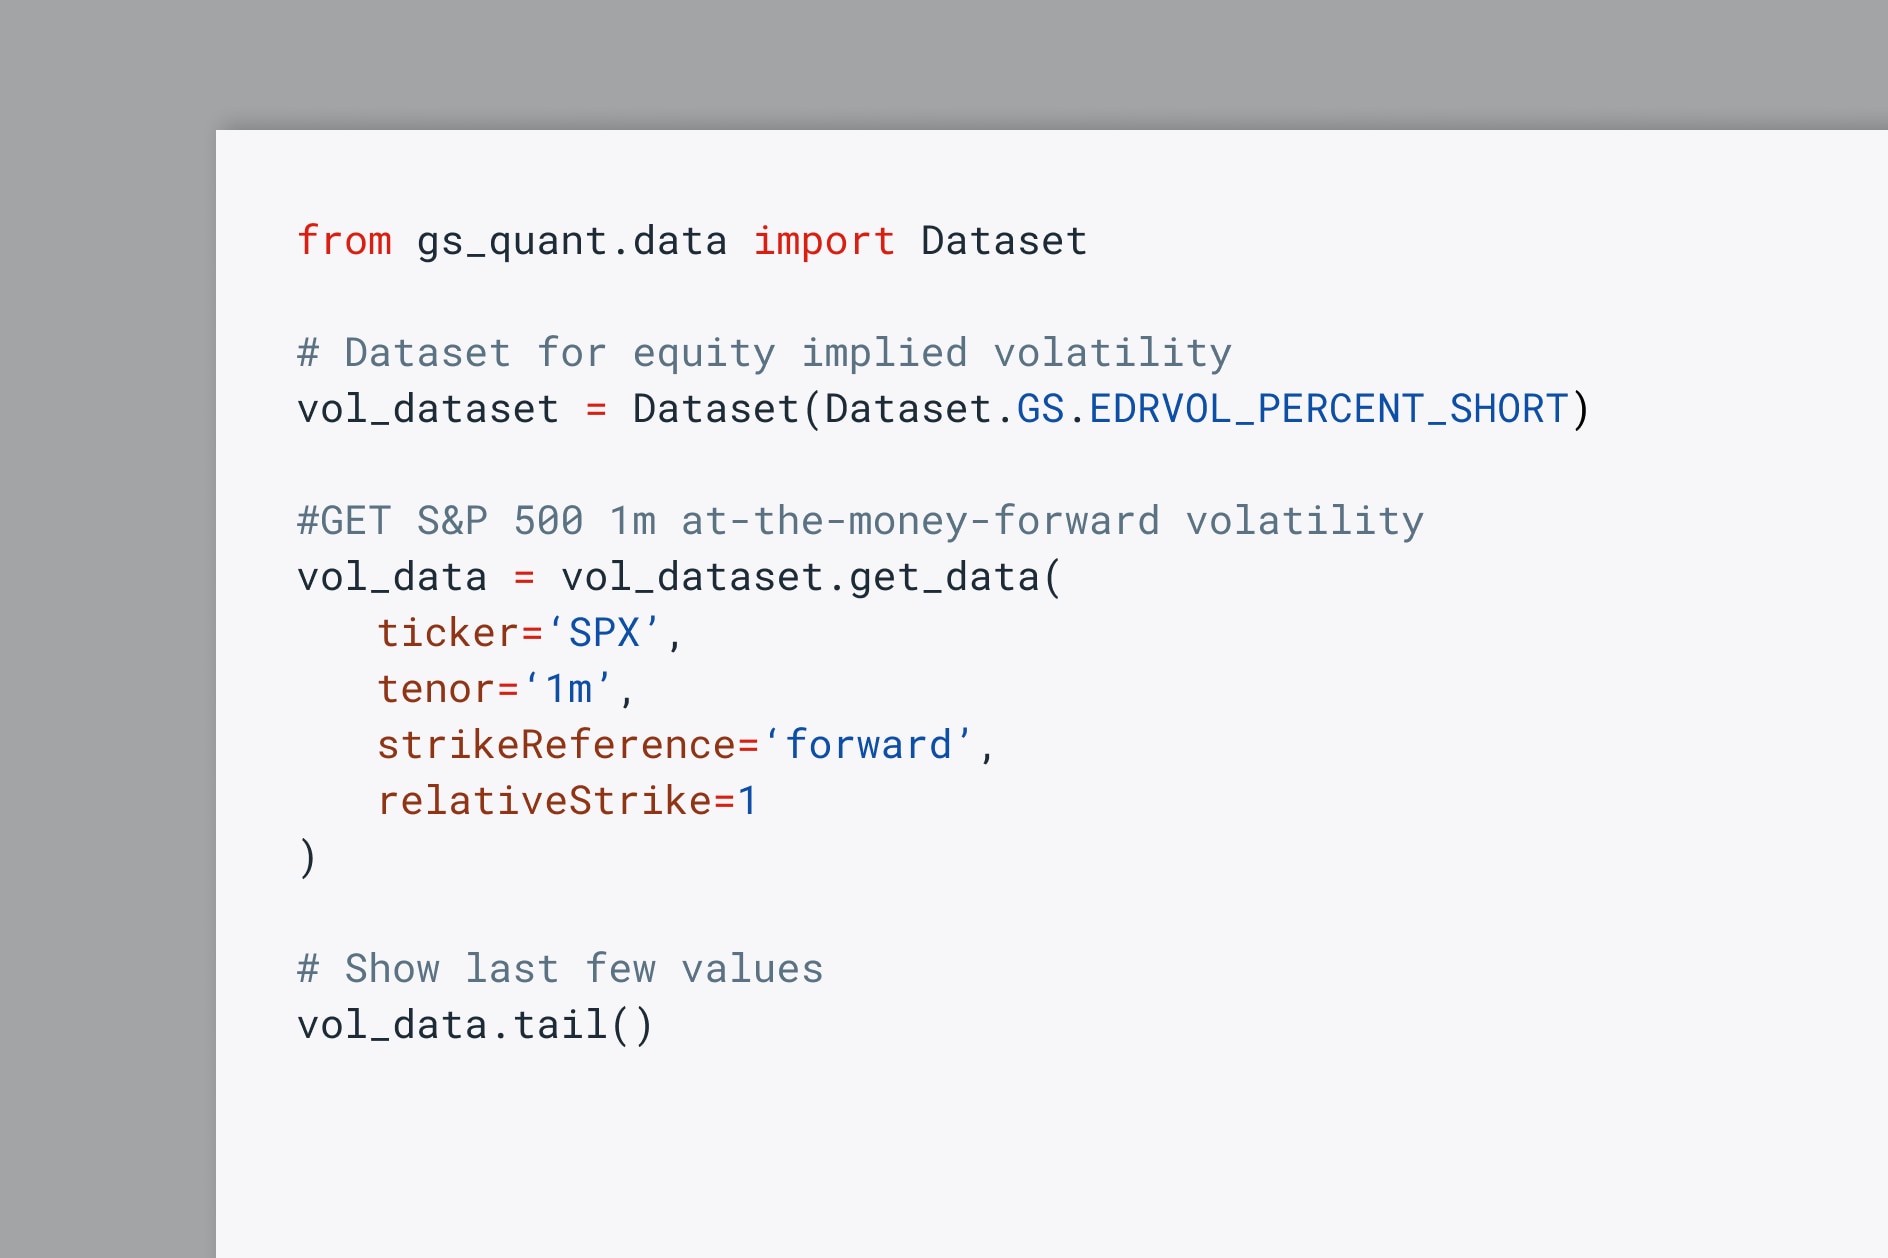Click the '# Show last few values' comment
1888x1258 pixels.
(560, 969)
